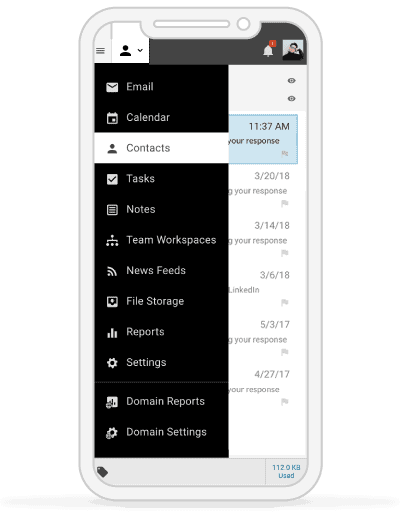Click the Notes page icon
The image size is (400, 520).
pos(112,210)
